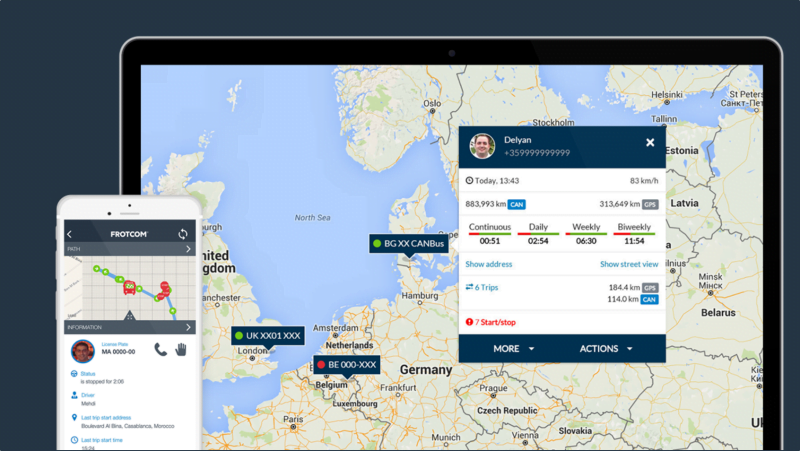This screenshot has width=800, height=451.
Task: Tap the phone call icon for driver
Action: point(161,349)
